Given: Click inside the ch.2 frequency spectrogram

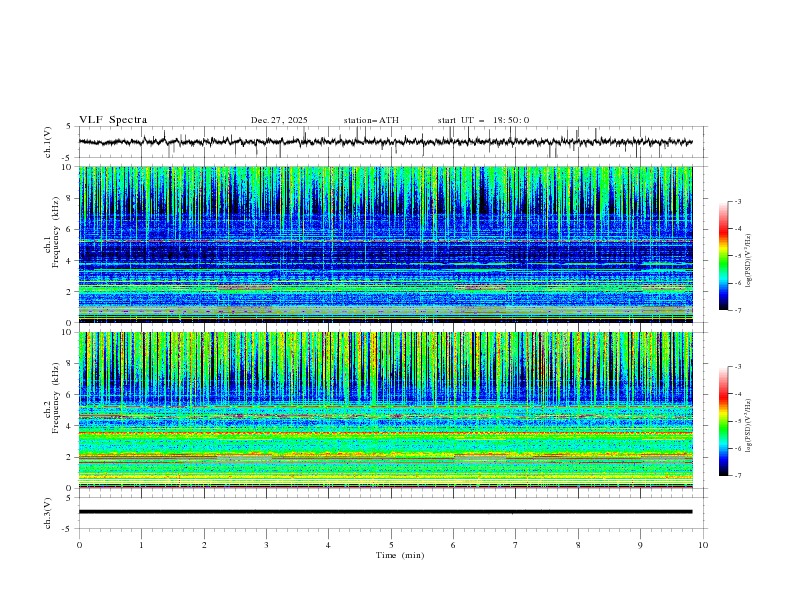Looking at the screenshot, I should pos(390,410).
